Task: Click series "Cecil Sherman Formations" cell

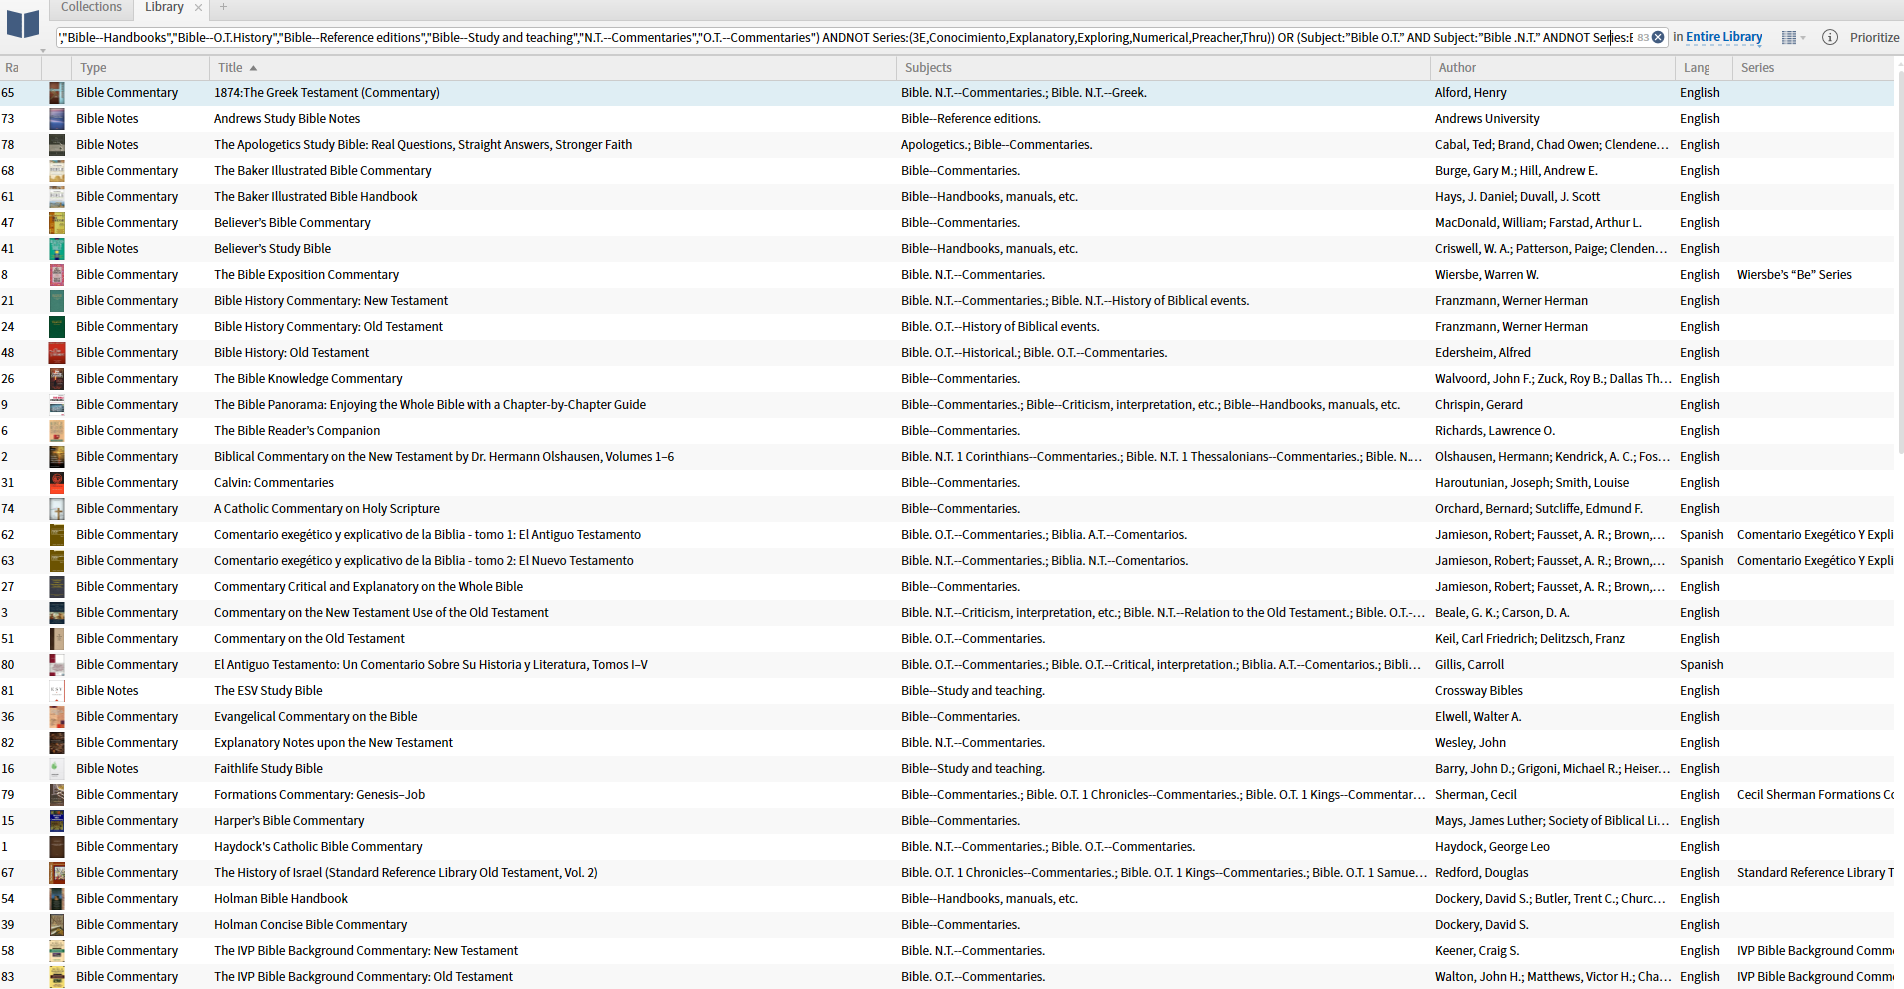Action: pos(1815,795)
